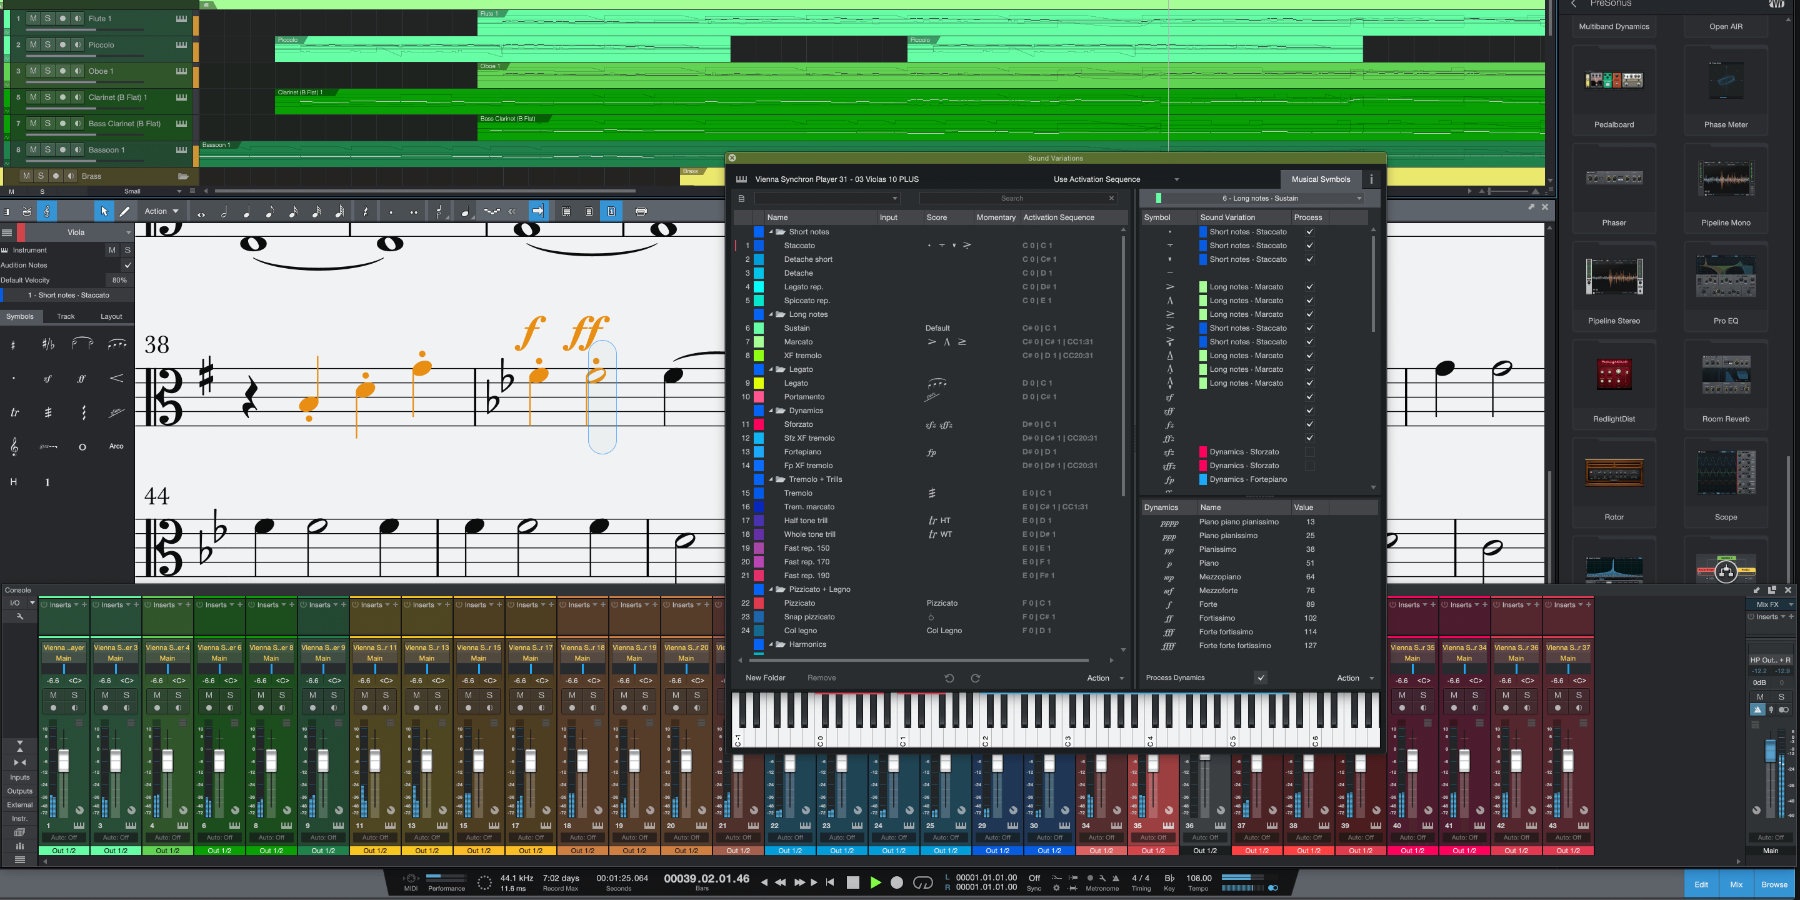This screenshot has width=1800, height=900.
Task: Select the Arrow tool in score editor
Action: 104,211
